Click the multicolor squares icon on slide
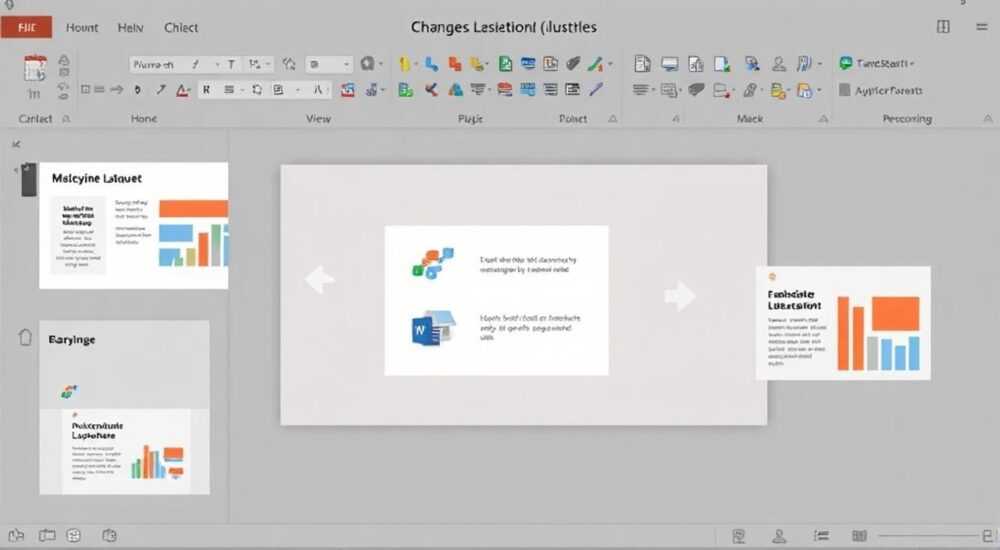The height and width of the screenshot is (550, 1000). 433,263
